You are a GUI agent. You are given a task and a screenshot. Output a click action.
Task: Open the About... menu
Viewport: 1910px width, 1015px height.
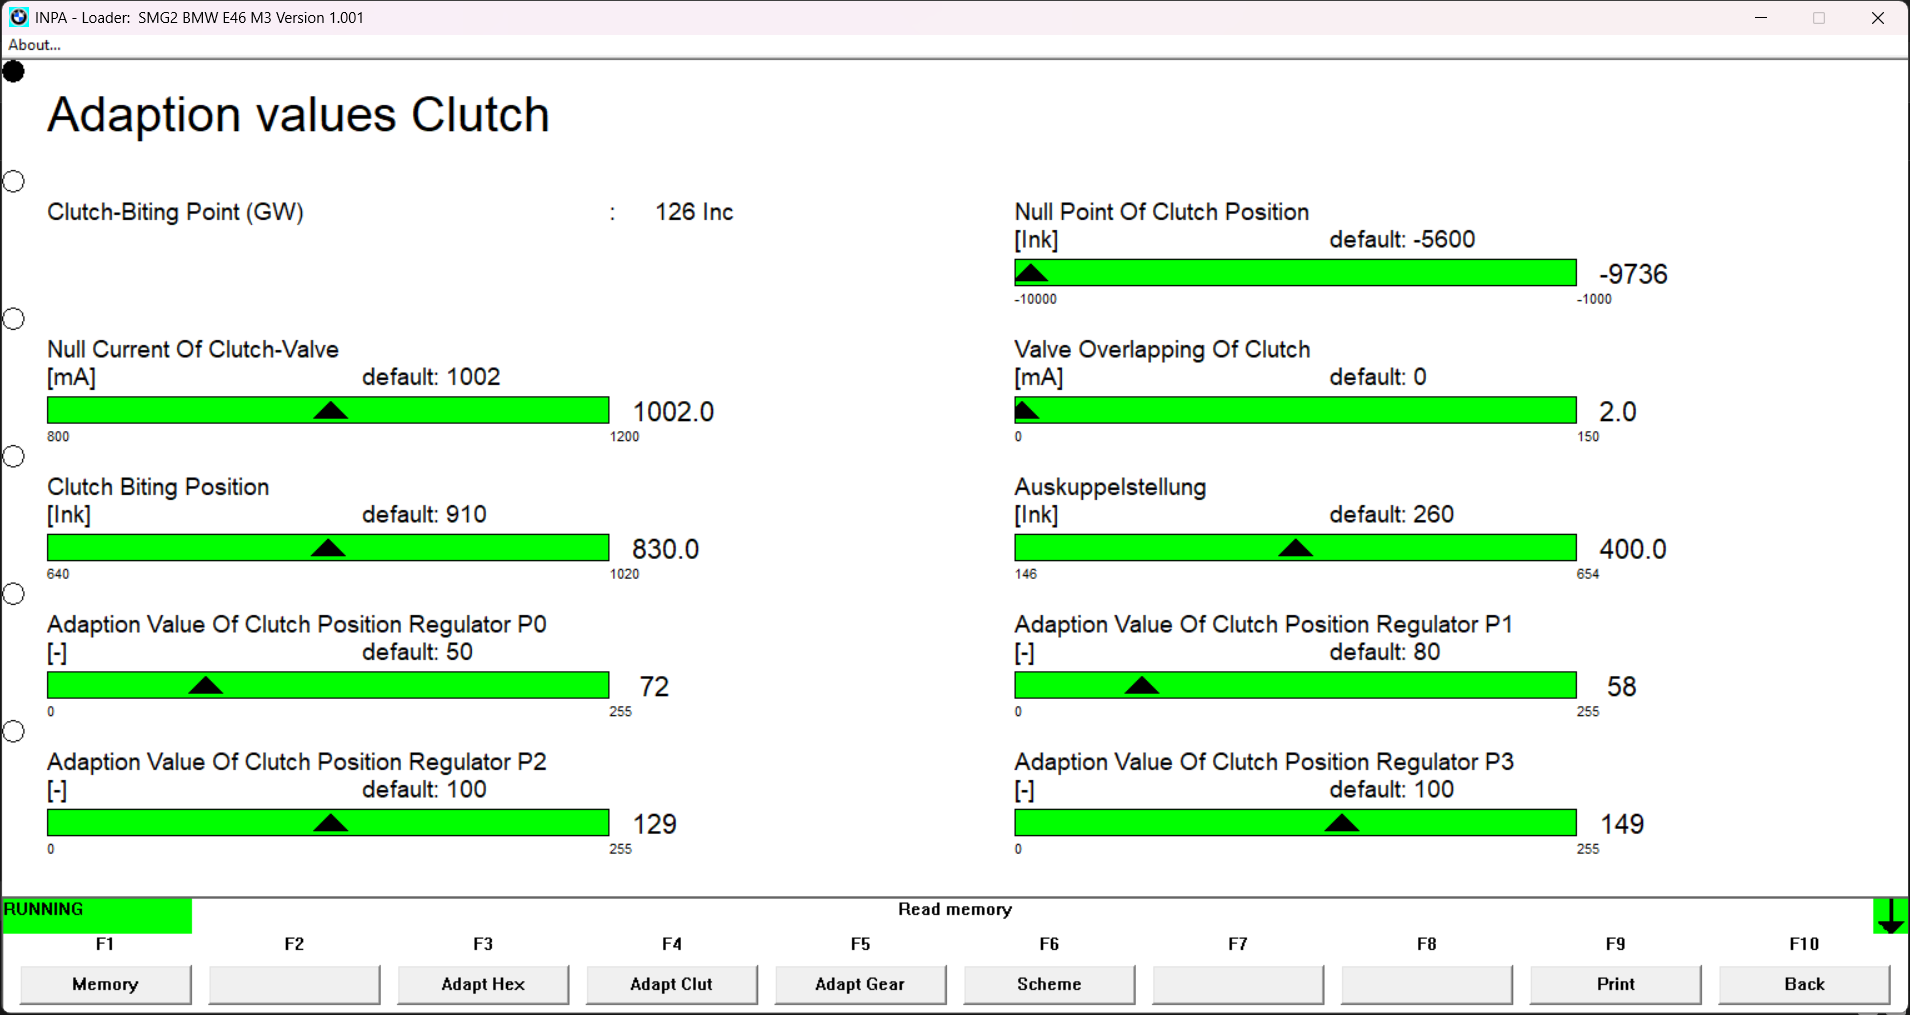tap(34, 45)
